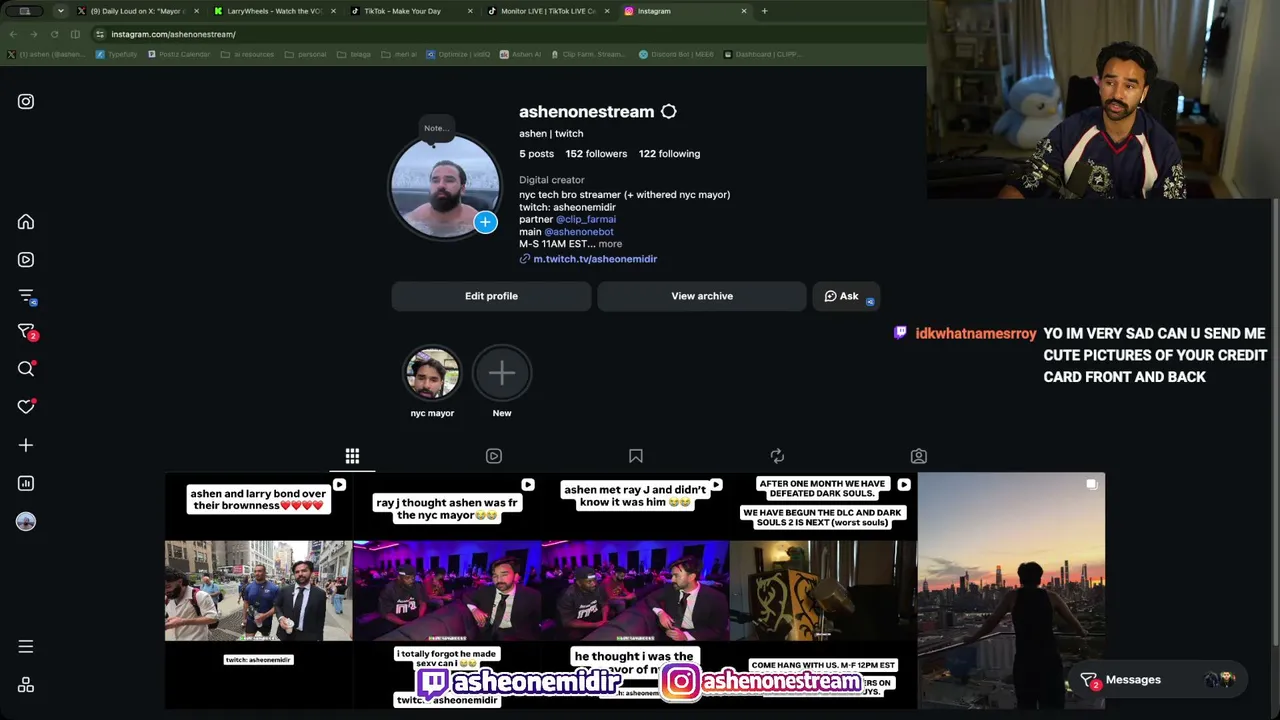Open the Messages floating button
The width and height of the screenshot is (1280, 720).
[1157, 680]
